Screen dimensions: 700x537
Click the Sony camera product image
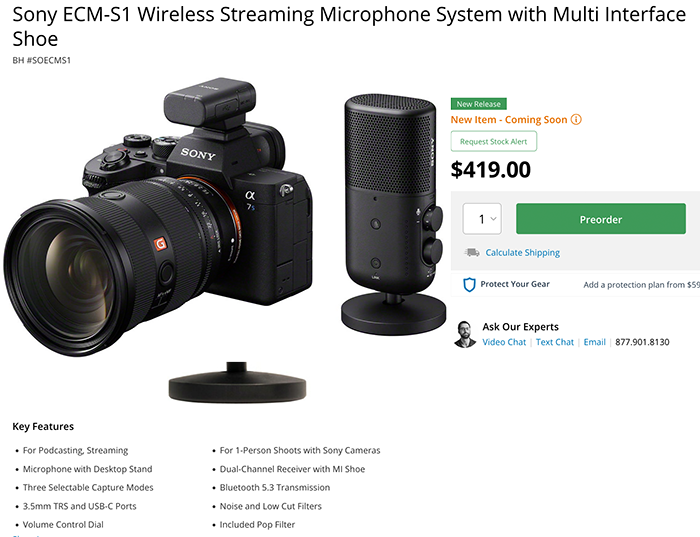pyautogui.click(x=158, y=216)
